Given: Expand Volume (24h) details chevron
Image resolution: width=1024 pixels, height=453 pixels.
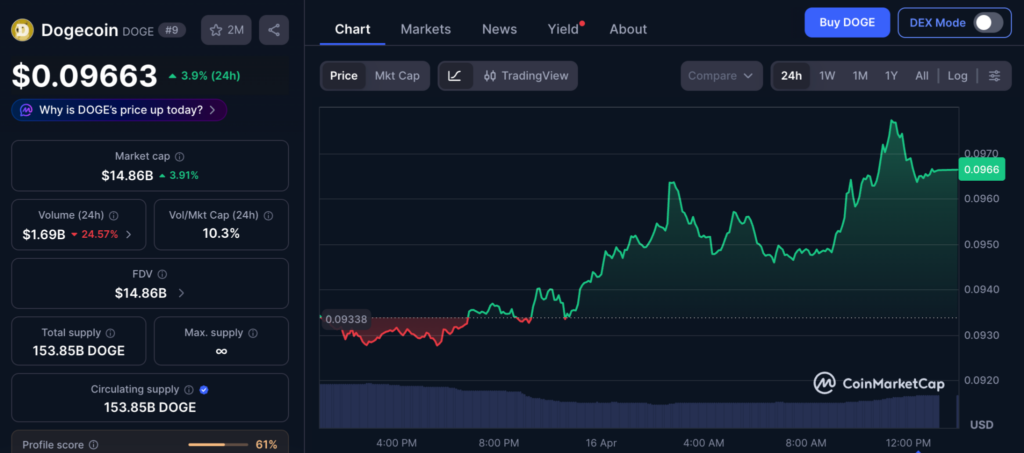Looking at the screenshot, I should click(x=128, y=234).
